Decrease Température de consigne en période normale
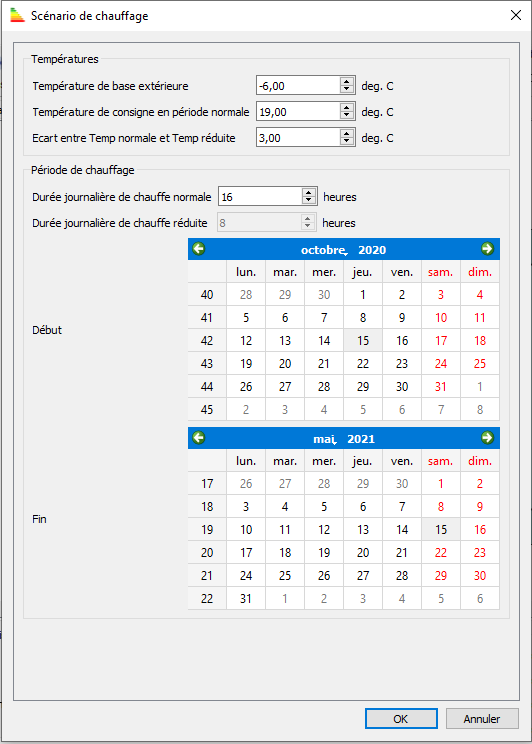 (347, 116)
